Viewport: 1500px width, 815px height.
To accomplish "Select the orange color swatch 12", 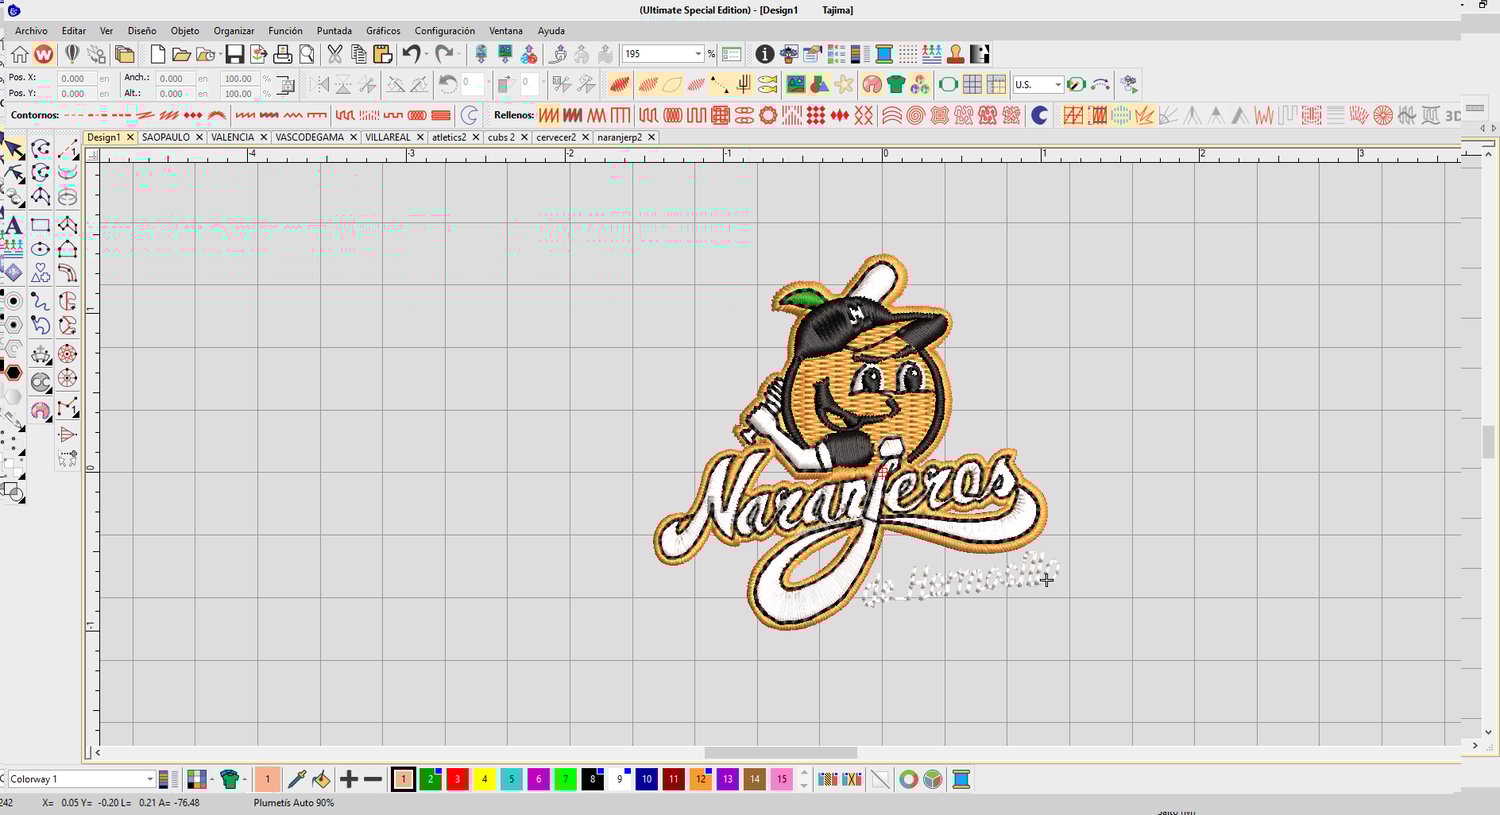I will 700,779.
